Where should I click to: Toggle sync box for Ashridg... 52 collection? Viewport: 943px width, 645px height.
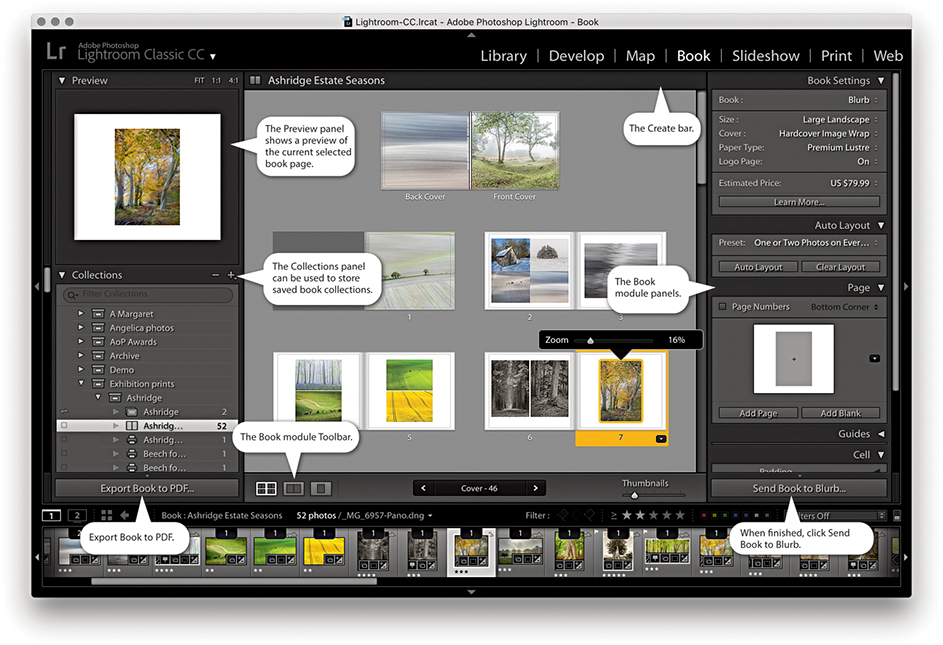(x=64, y=425)
